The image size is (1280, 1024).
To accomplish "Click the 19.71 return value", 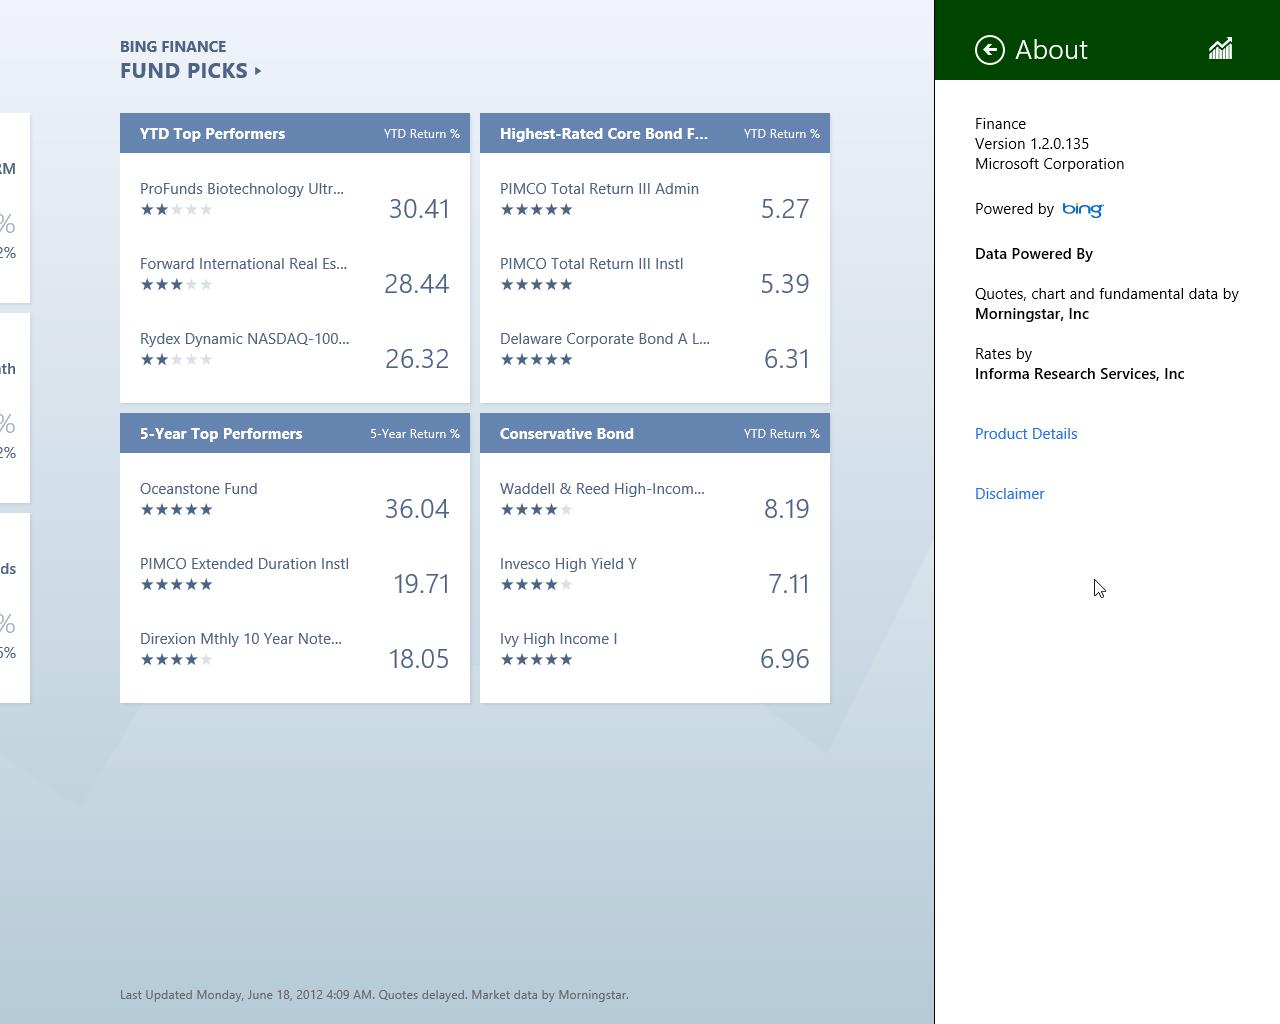I will (x=421, y=584).
